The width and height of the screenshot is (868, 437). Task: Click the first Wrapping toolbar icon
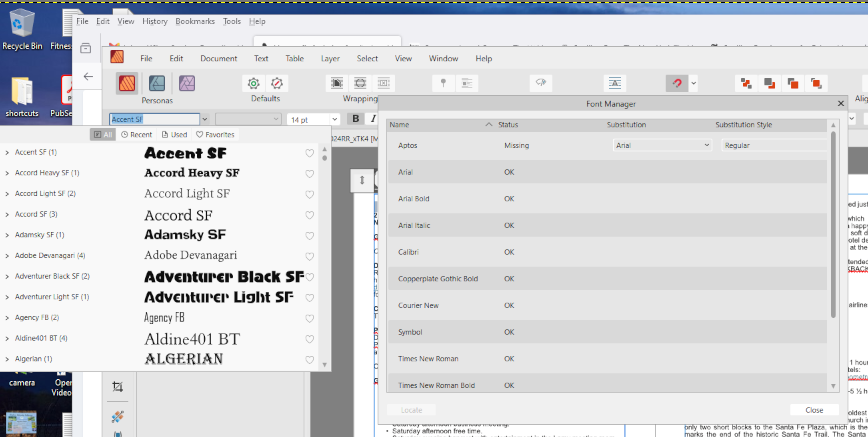tap(337, 83)
